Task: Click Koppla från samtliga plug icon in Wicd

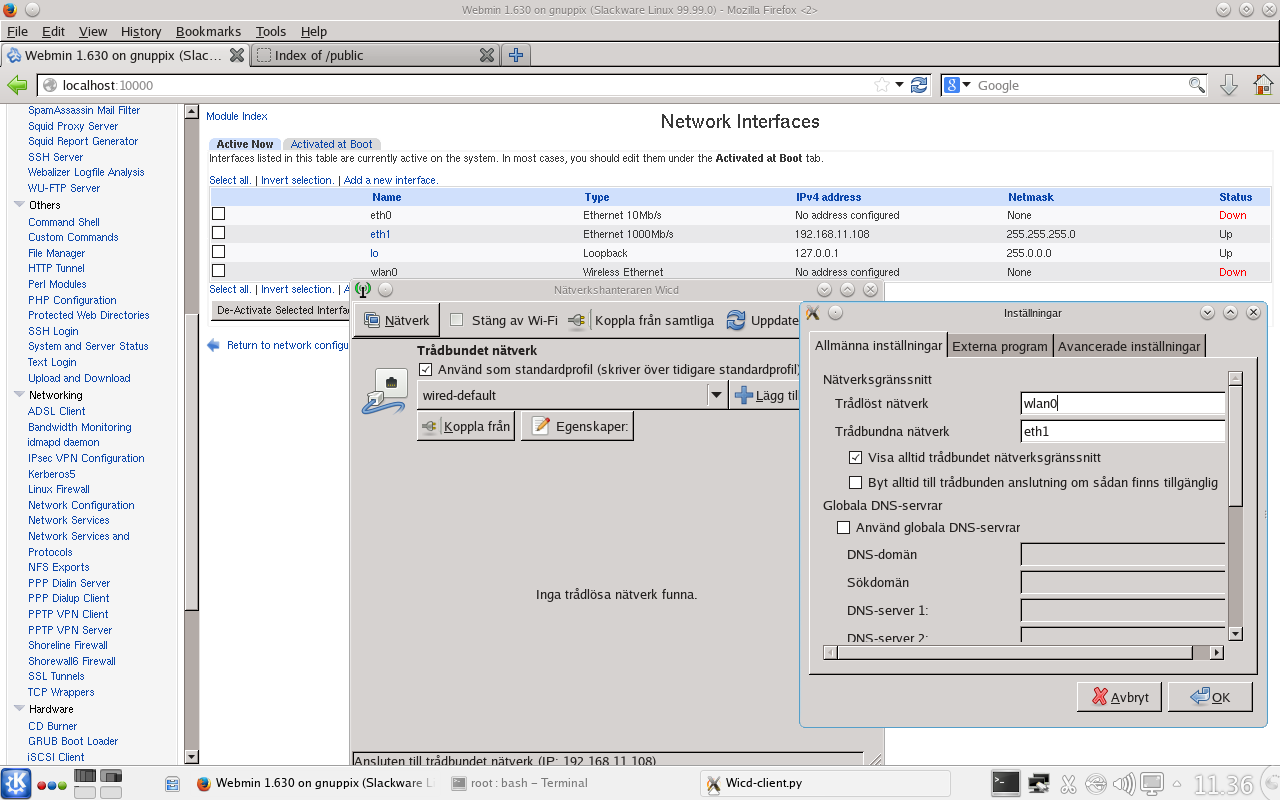Action: coord(577,320)
